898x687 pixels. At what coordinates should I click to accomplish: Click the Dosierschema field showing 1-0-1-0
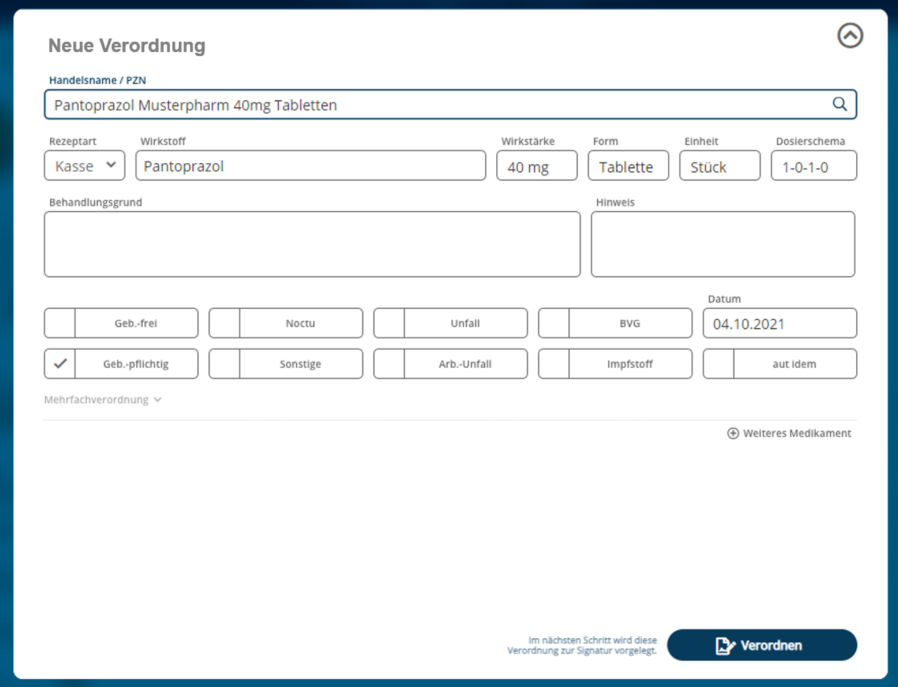tap(814, 166)
